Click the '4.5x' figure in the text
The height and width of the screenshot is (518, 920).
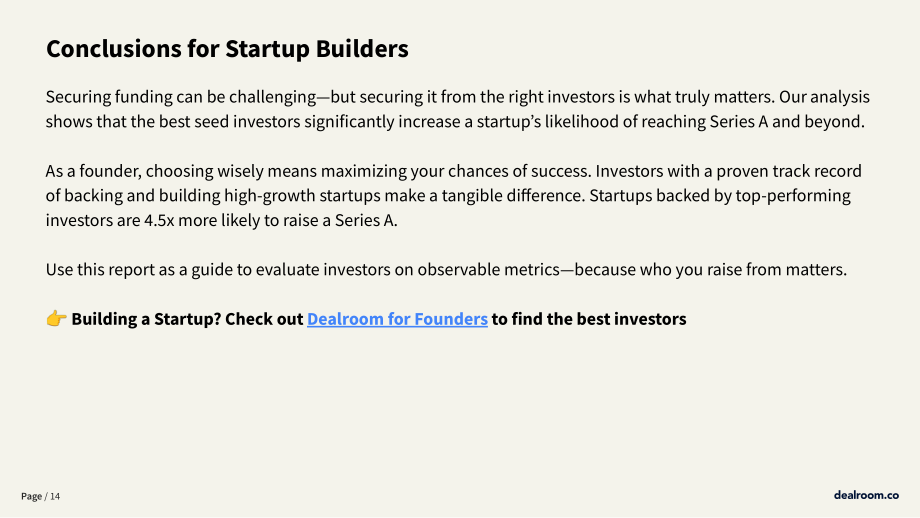point(159,221)
